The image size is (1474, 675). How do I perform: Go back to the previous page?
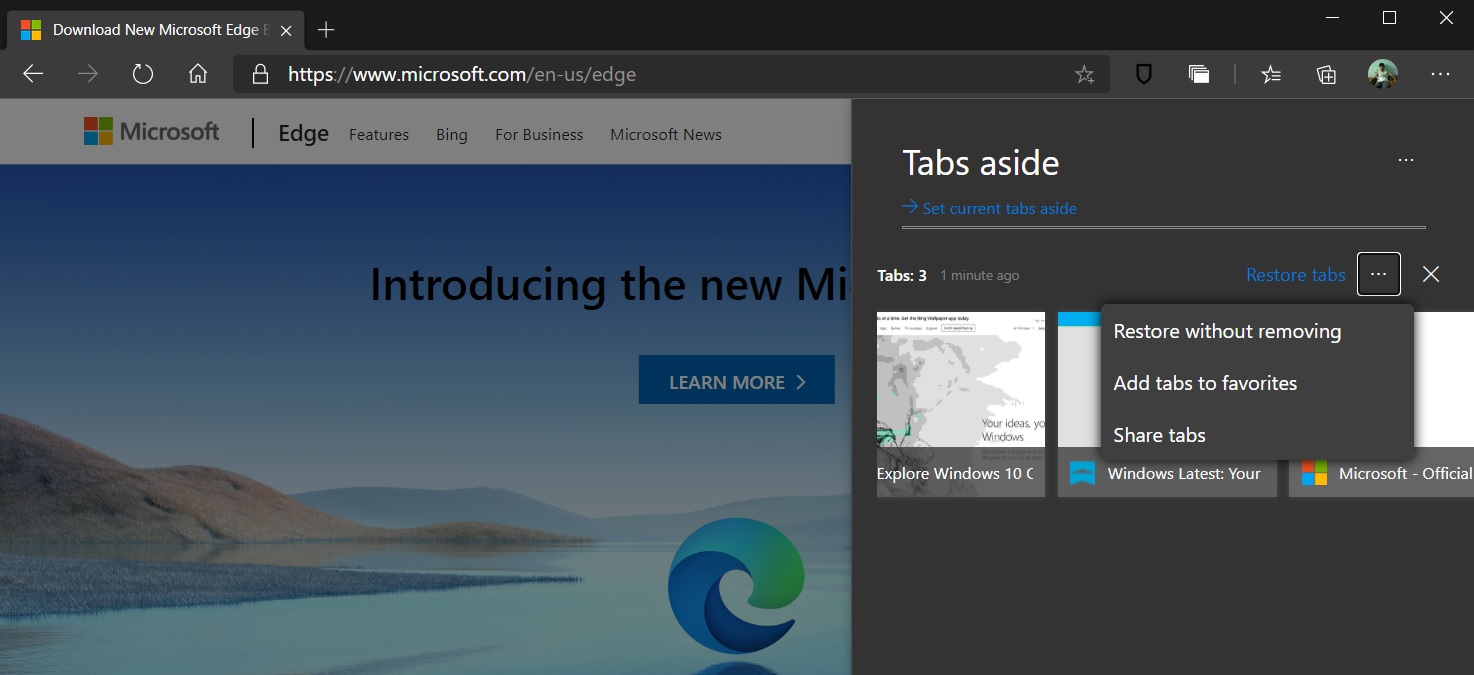pos(33,74)
